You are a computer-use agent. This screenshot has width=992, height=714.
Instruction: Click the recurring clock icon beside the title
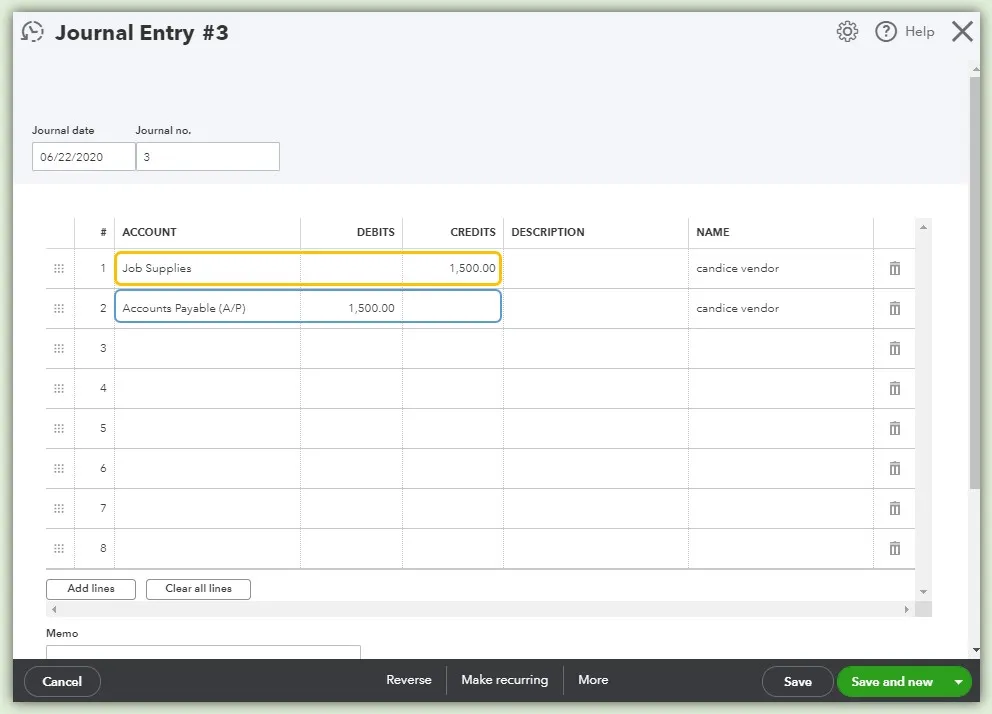tap(32, 31)
